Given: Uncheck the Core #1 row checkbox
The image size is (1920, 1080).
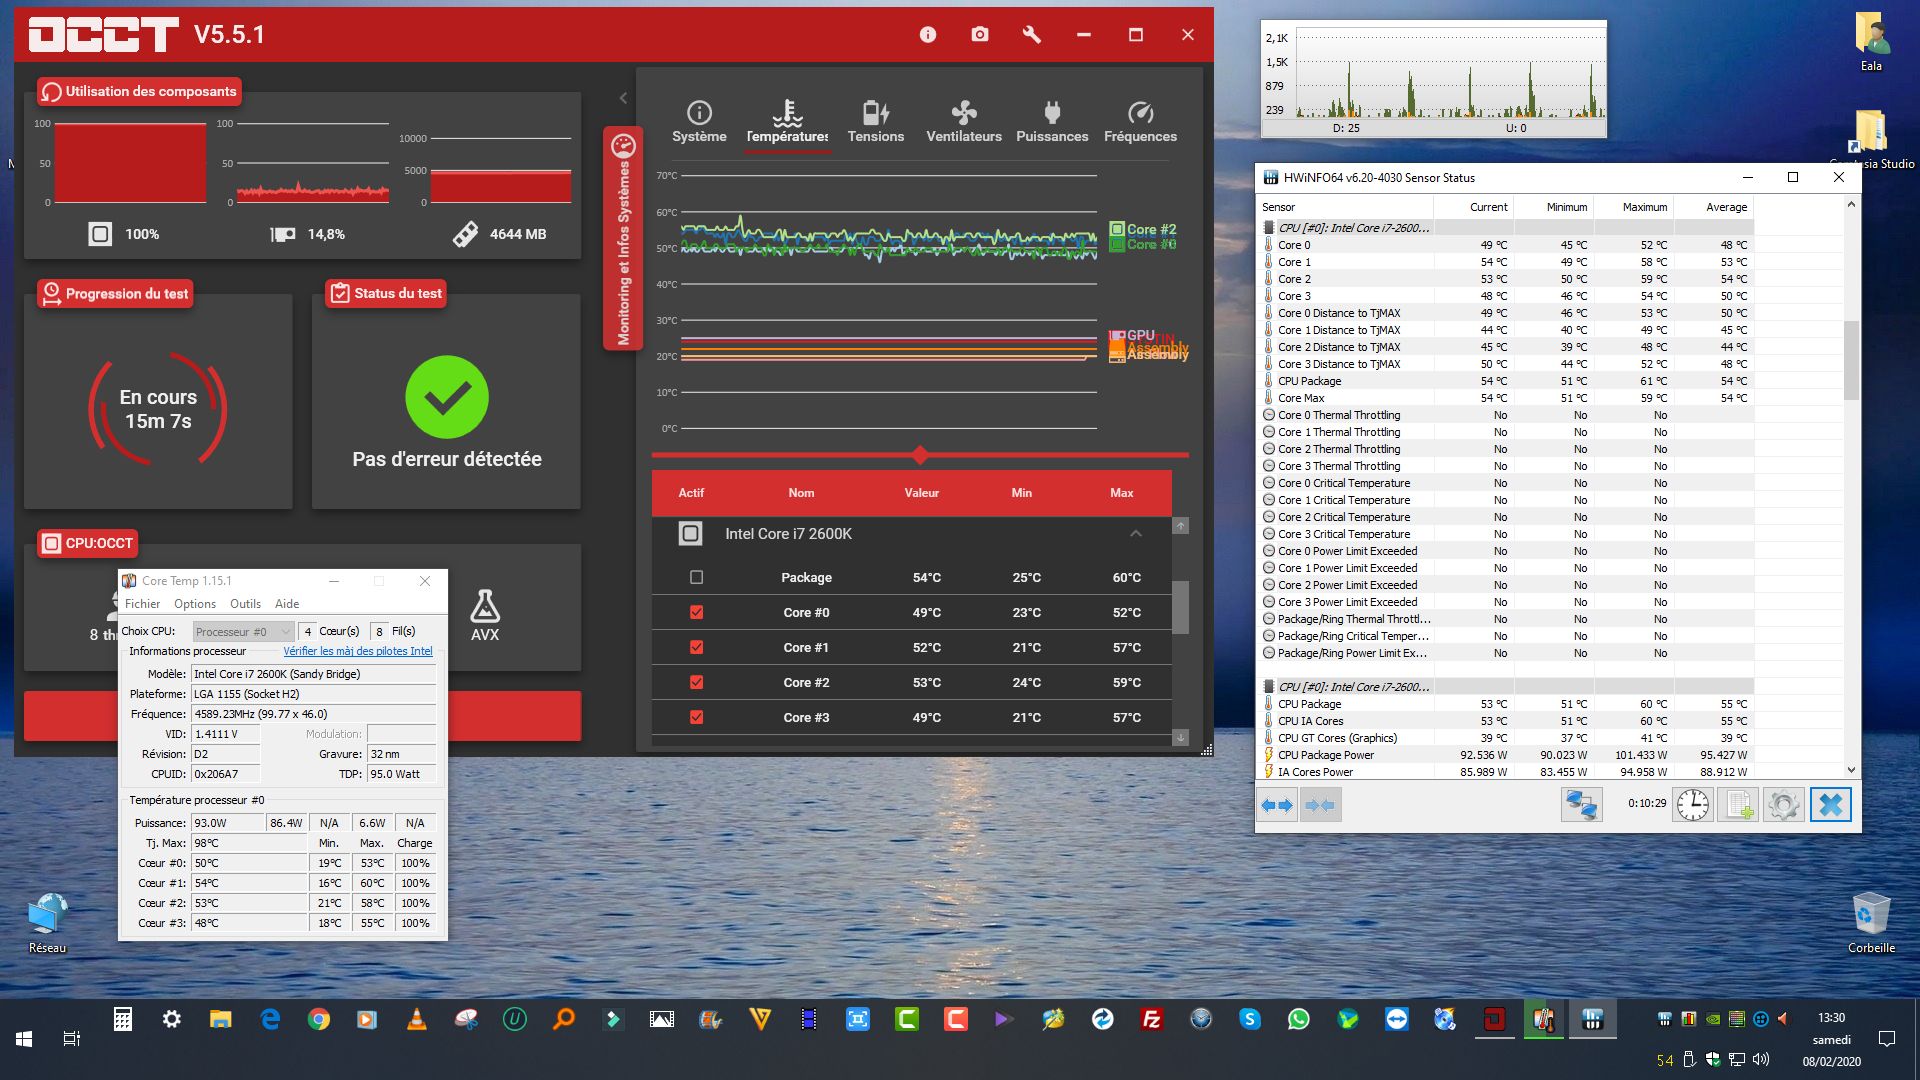Looking at the screenshot, I should [697, 647].
